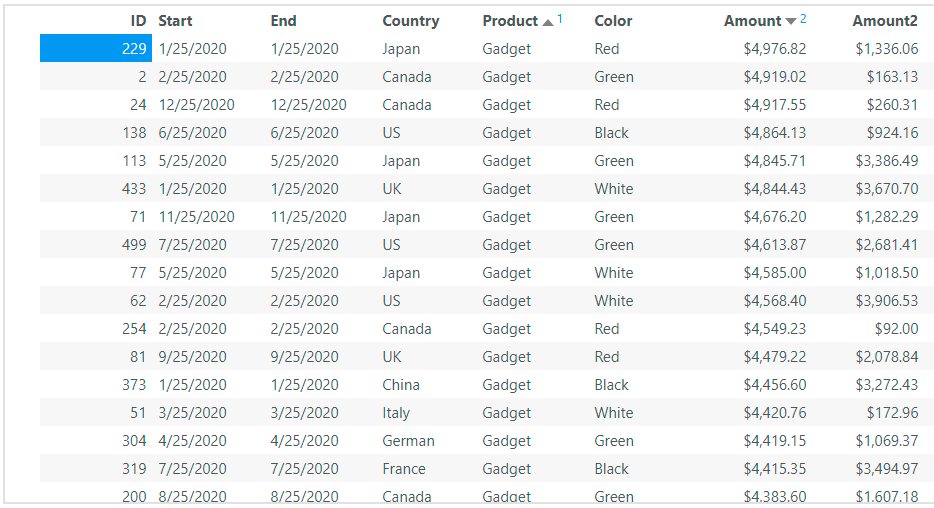Click the Country cell reading German
Image resolution: width=934 pixels, height=508 pixels.
pyautogui.click(x=408, y=441)
